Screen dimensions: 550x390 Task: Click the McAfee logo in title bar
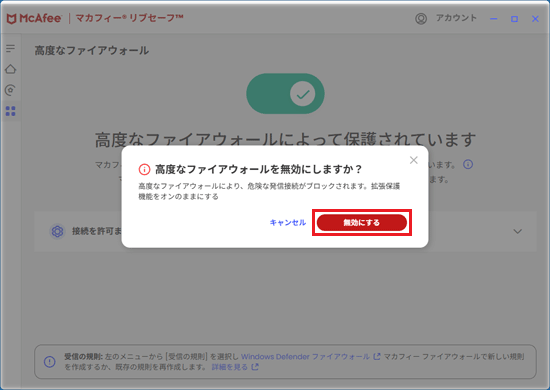[34, 18]
